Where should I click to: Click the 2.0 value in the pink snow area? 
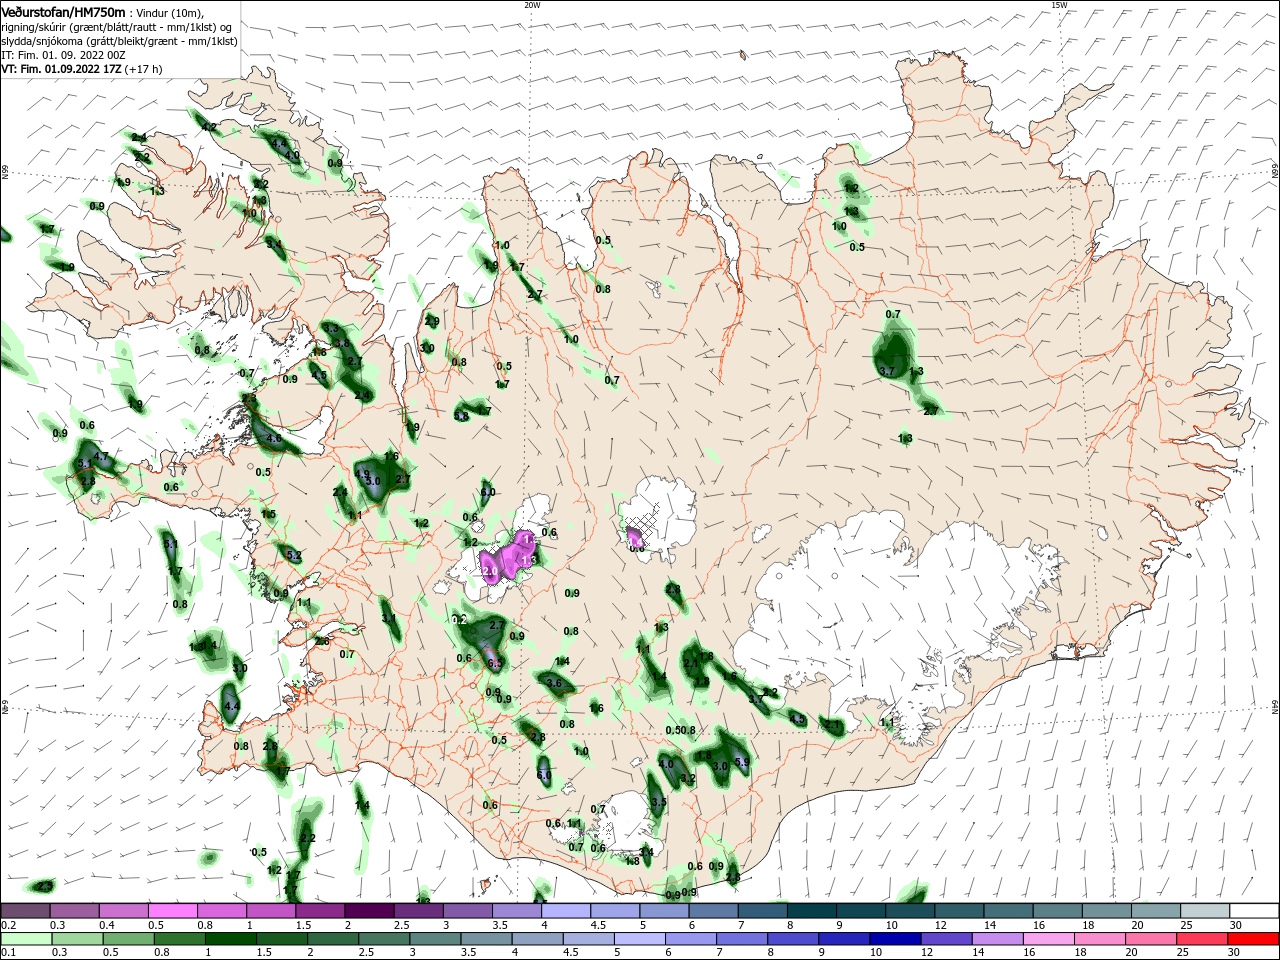click(490, 571)
